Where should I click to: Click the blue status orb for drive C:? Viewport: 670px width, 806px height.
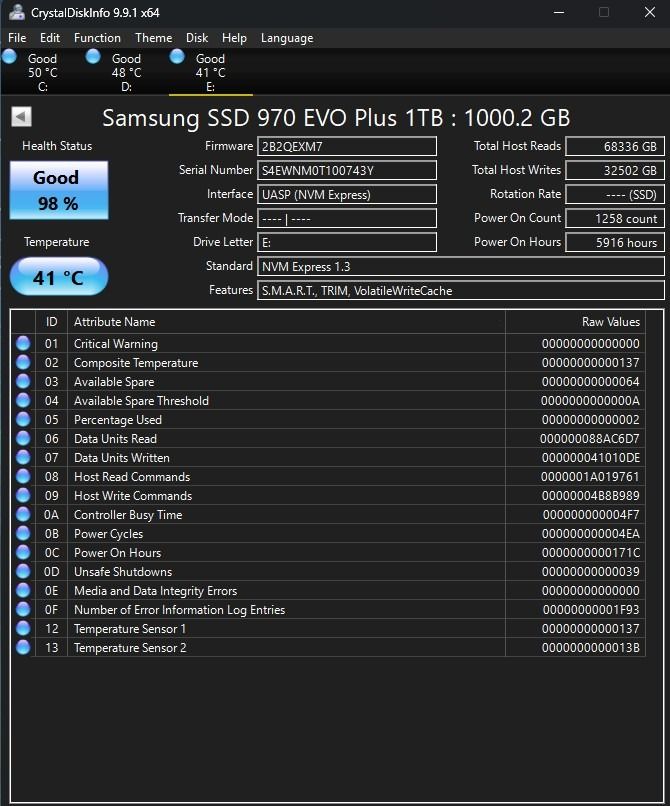[10, 57]
